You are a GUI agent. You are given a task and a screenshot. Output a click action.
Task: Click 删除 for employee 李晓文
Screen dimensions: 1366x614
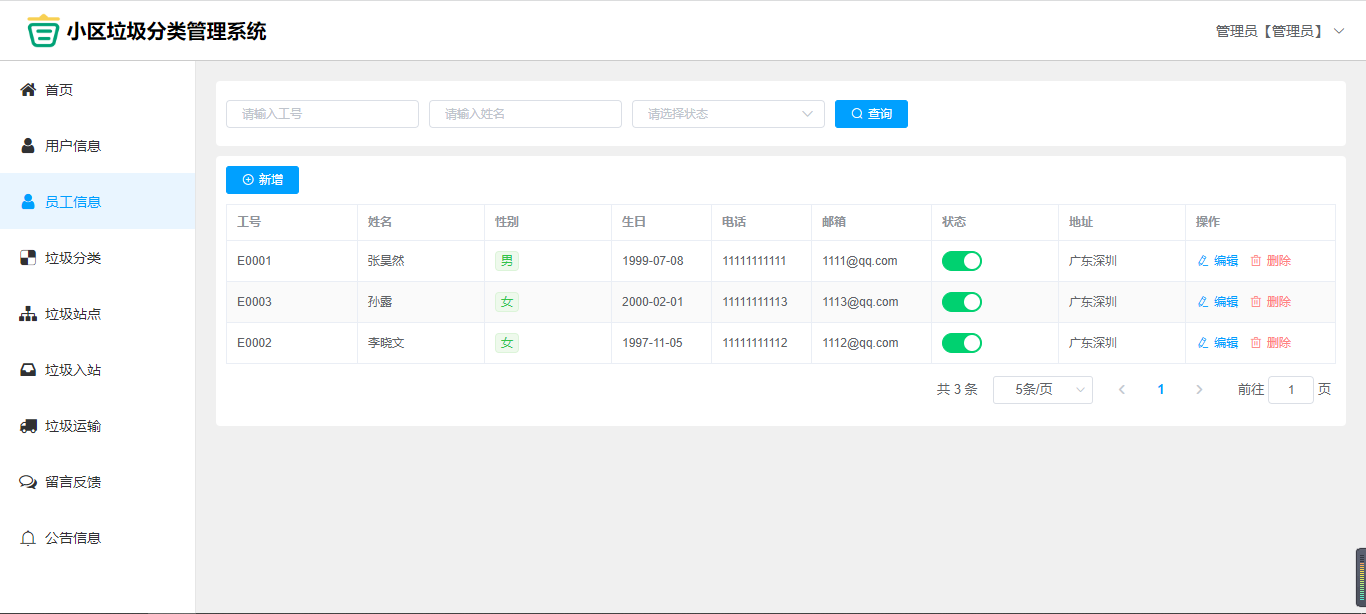point(1270,343)
